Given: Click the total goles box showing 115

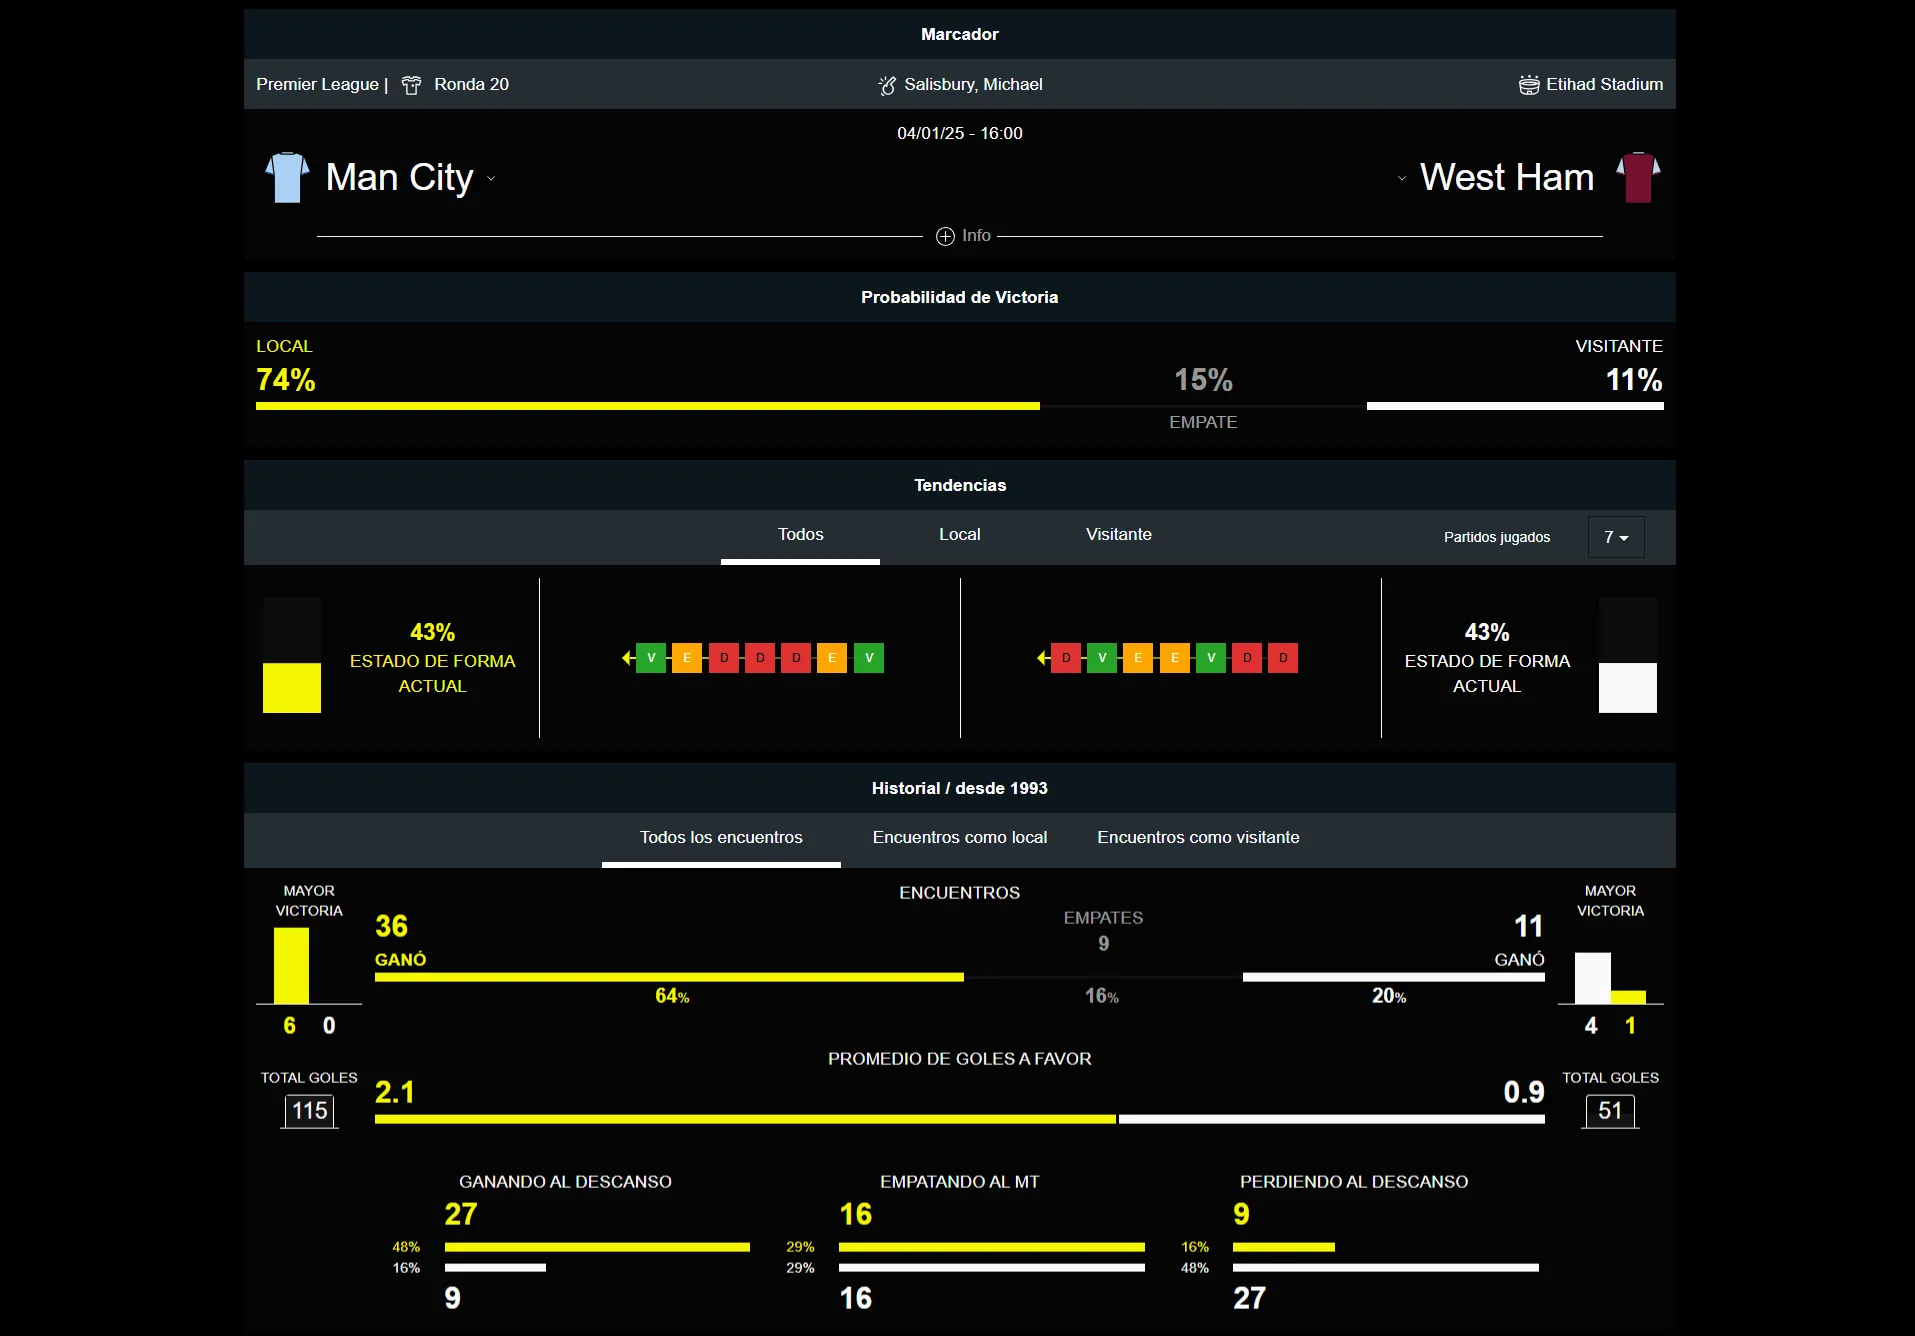Looking at the screenshot, I should point(310,1111).
